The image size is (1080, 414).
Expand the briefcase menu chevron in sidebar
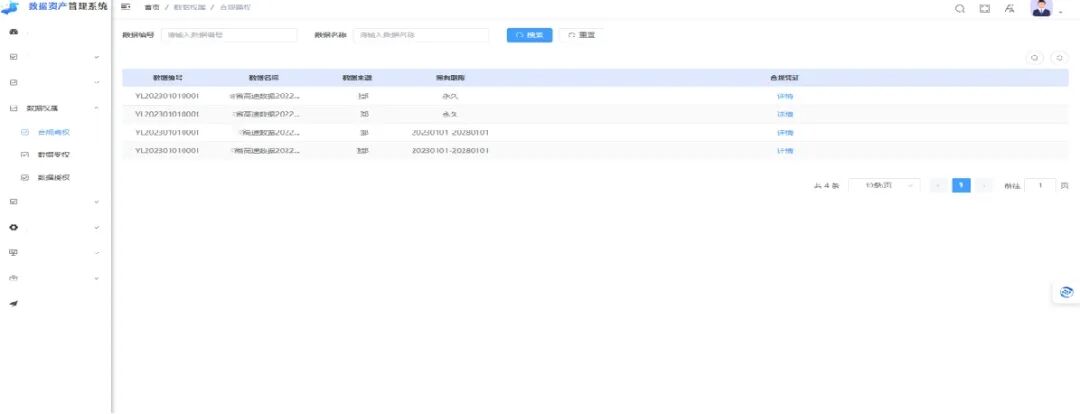pyautogui.click(x=96, y=278)
